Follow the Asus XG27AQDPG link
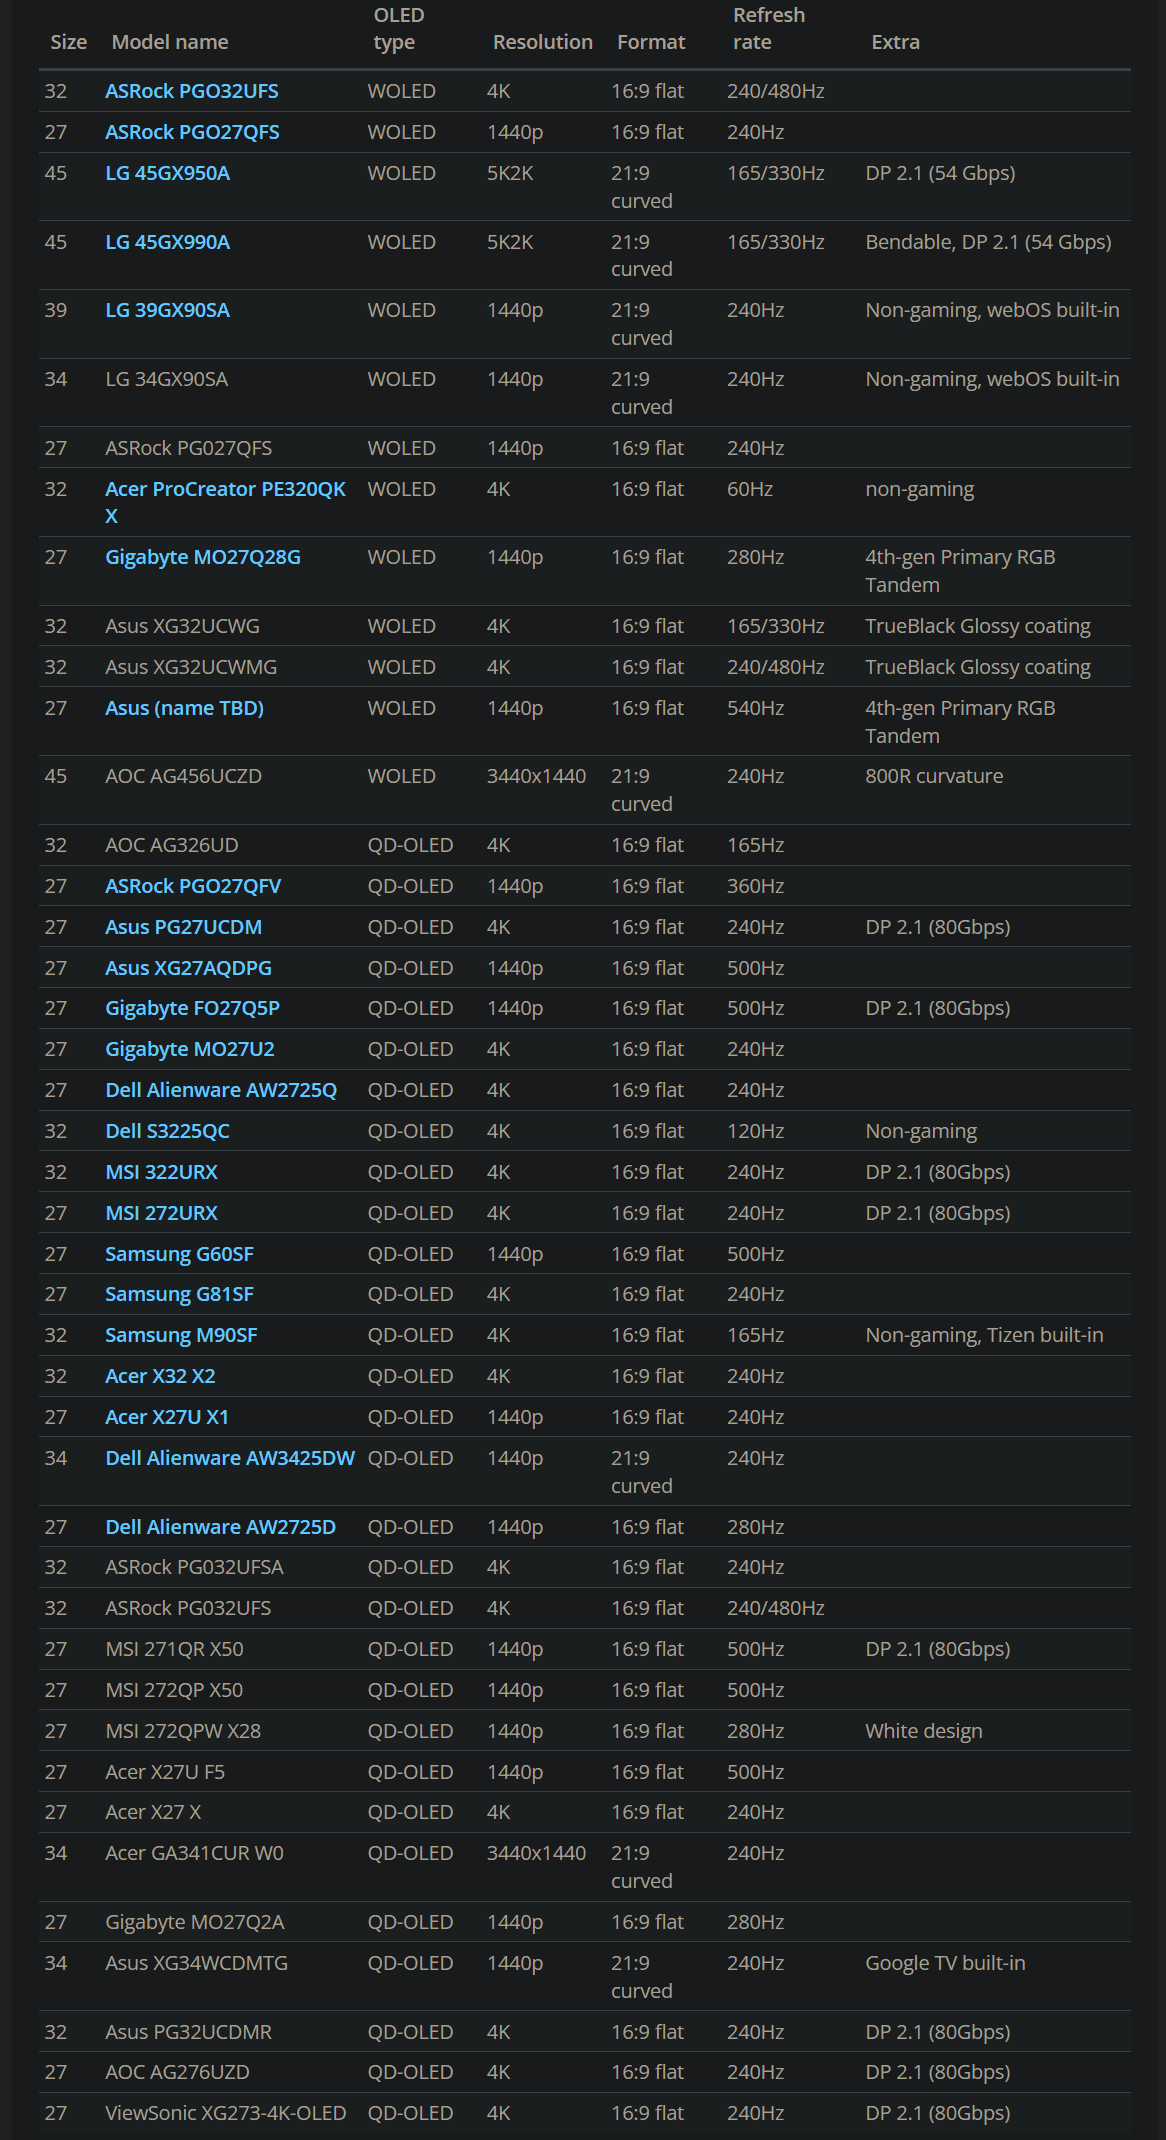Screen dimensions: 1166x2140 [x=189, y=968]
